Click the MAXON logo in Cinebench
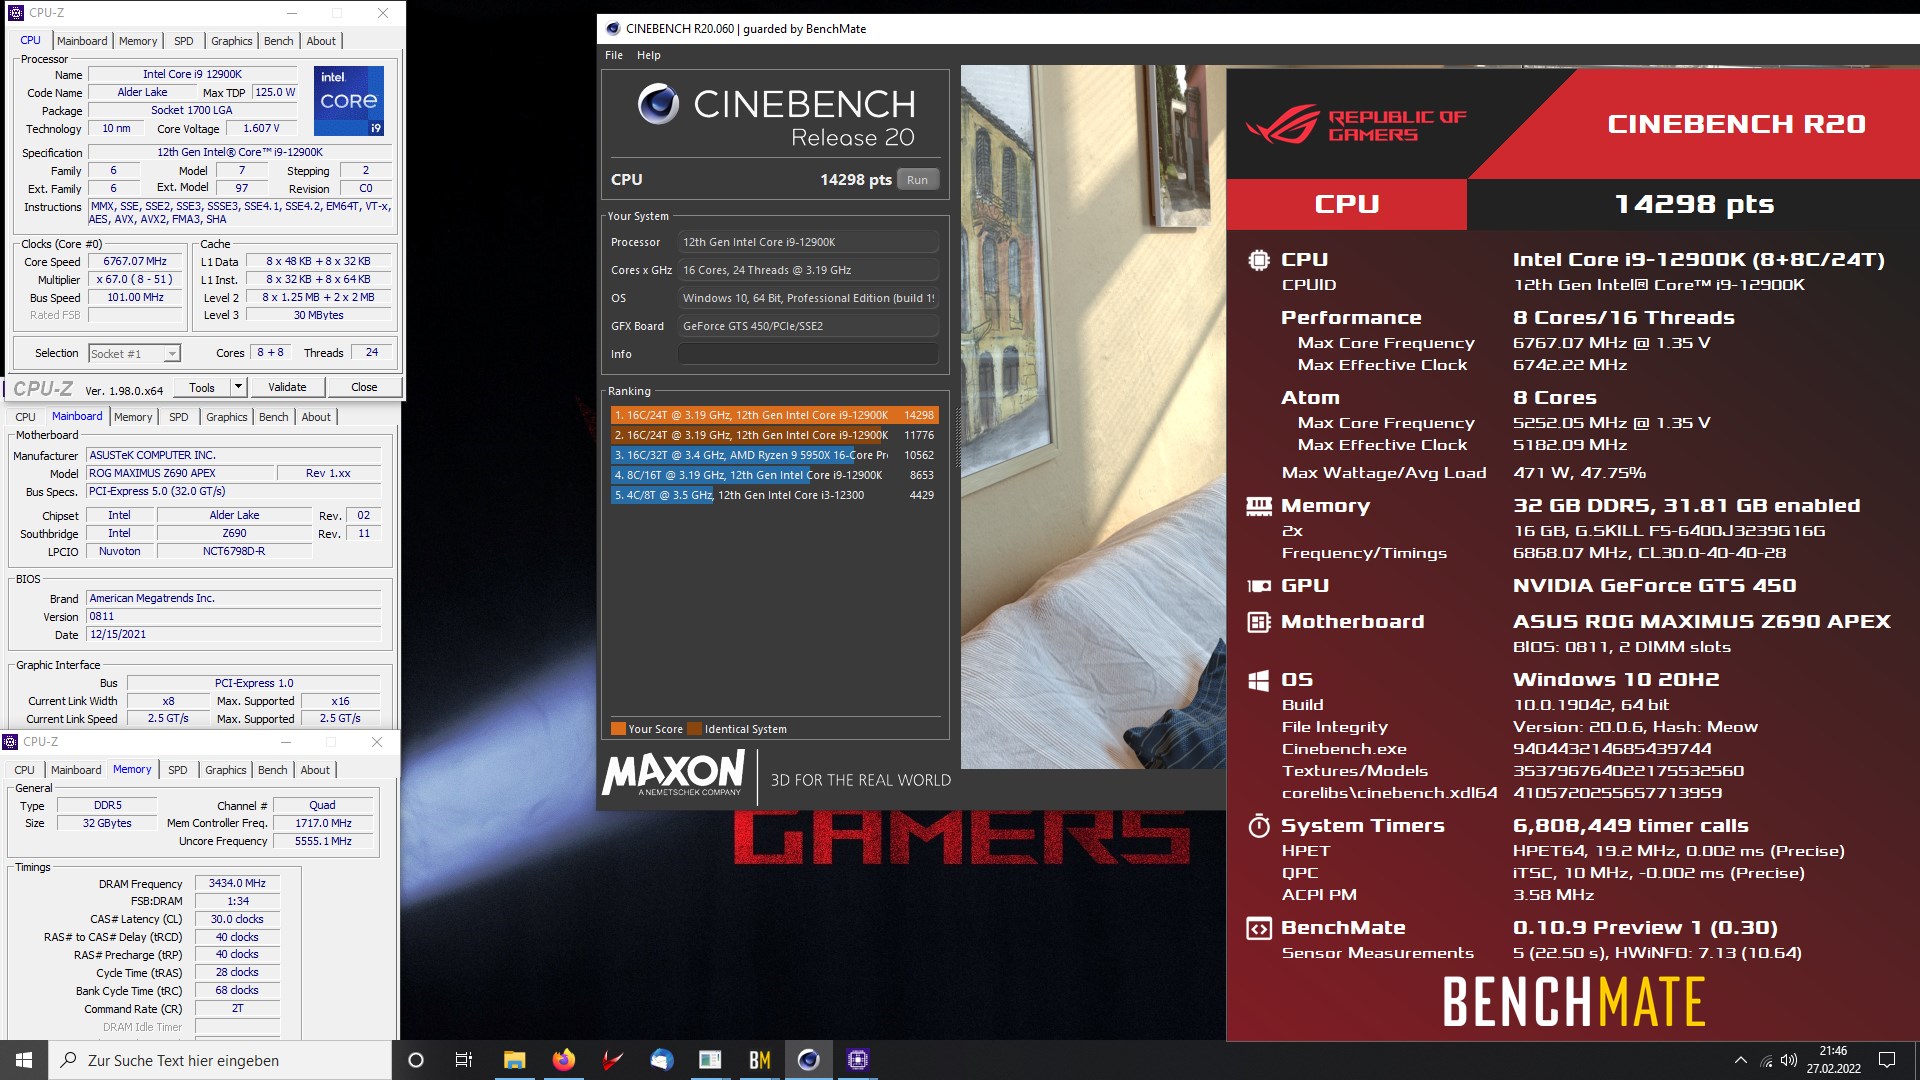The width and height of the screenshot is (1920, 1080). tap(673, 773)
